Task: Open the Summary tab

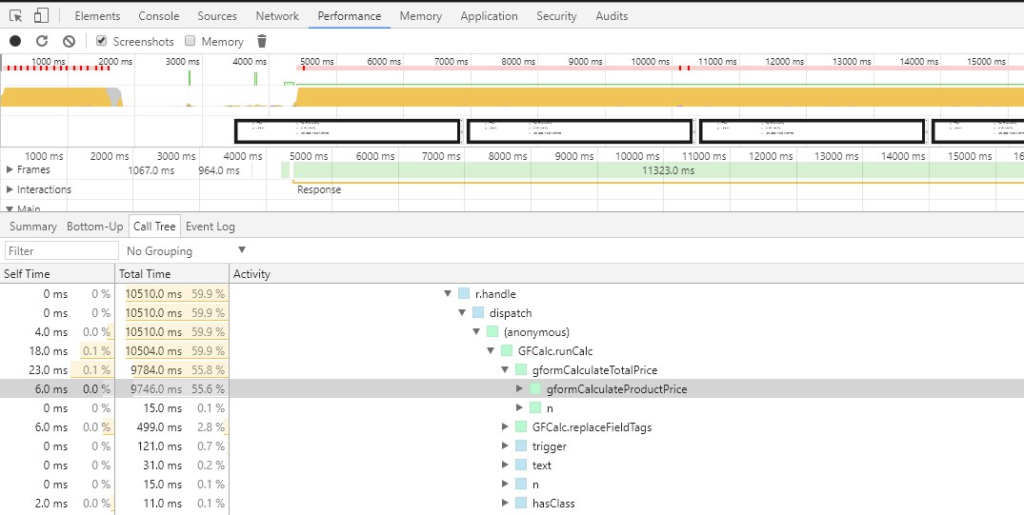Action: [33, 226]
